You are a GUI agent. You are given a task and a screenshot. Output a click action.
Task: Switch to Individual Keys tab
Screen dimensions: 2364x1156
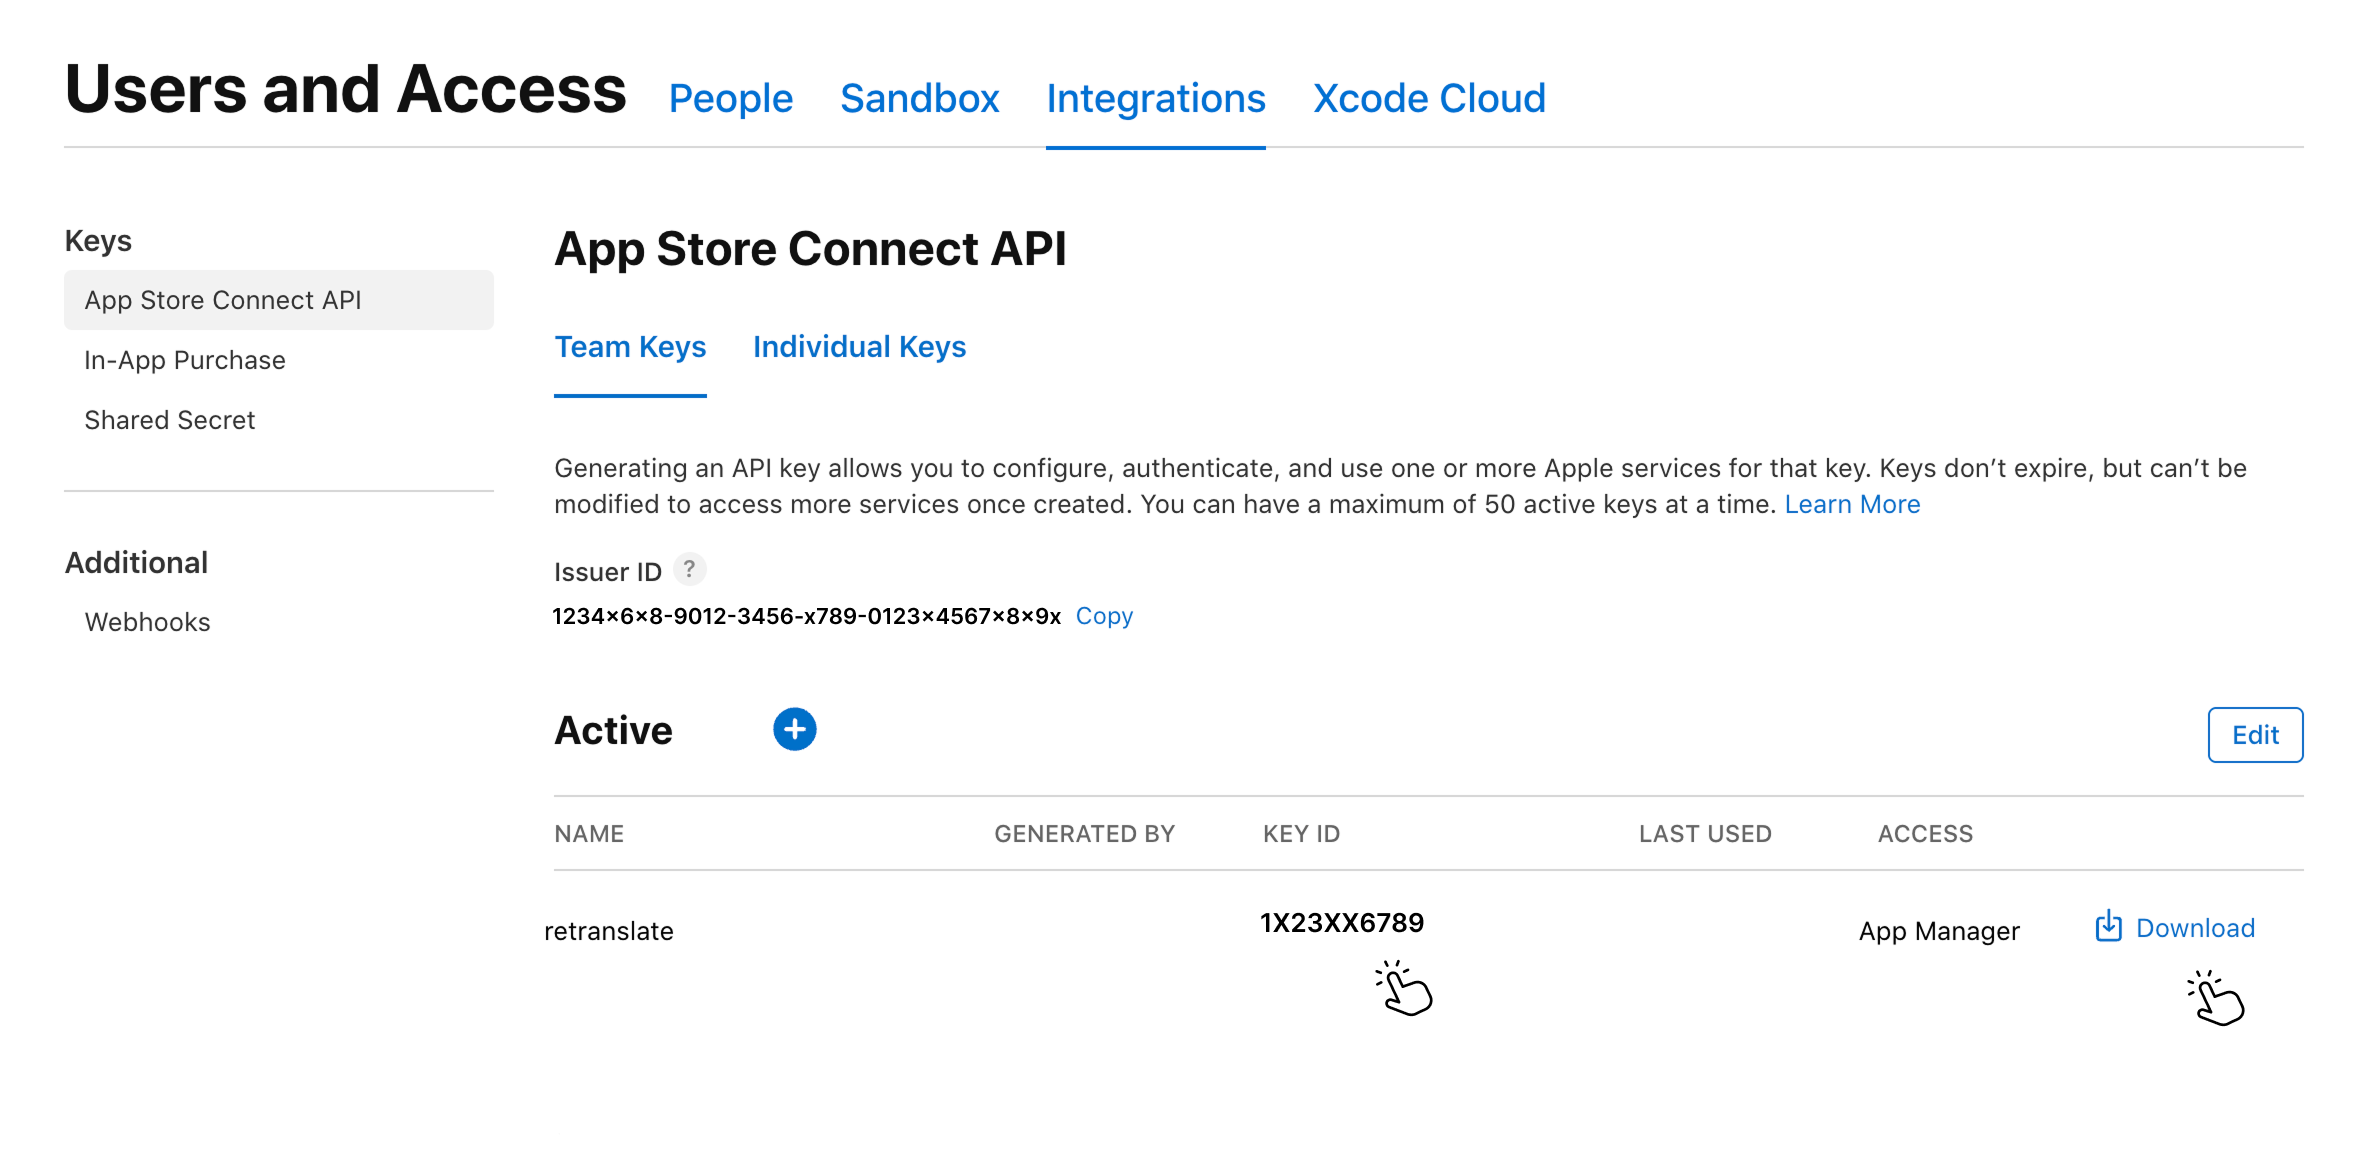point(859,347)
